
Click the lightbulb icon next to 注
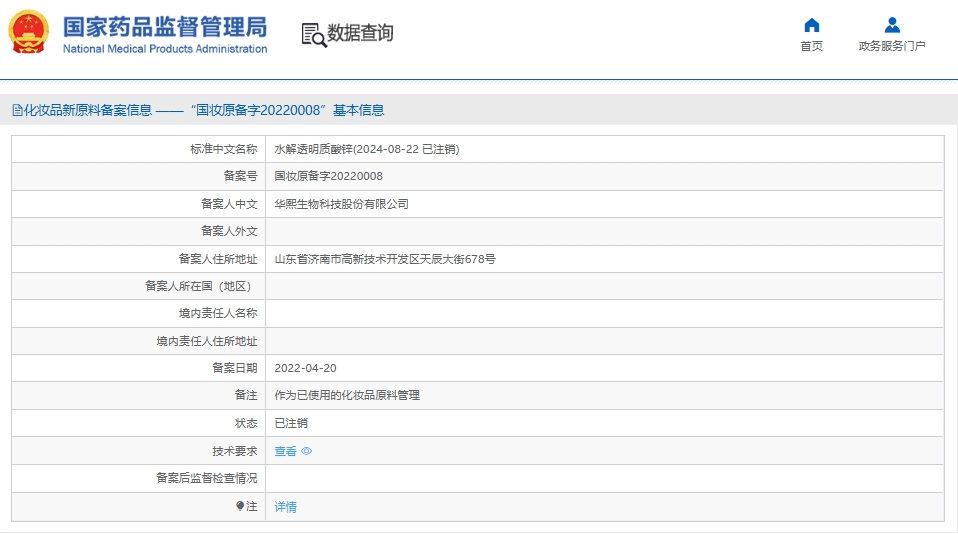click(x=240, y=506)
